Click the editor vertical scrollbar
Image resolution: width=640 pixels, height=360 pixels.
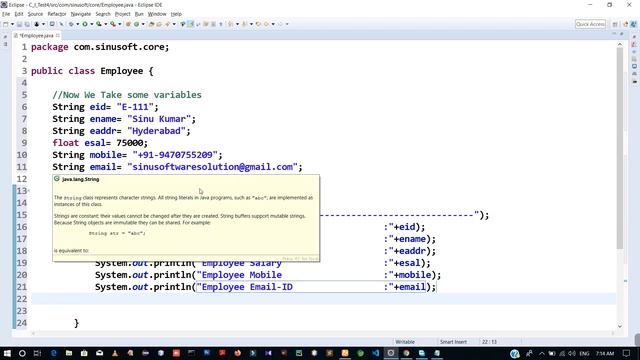[620, 149]
